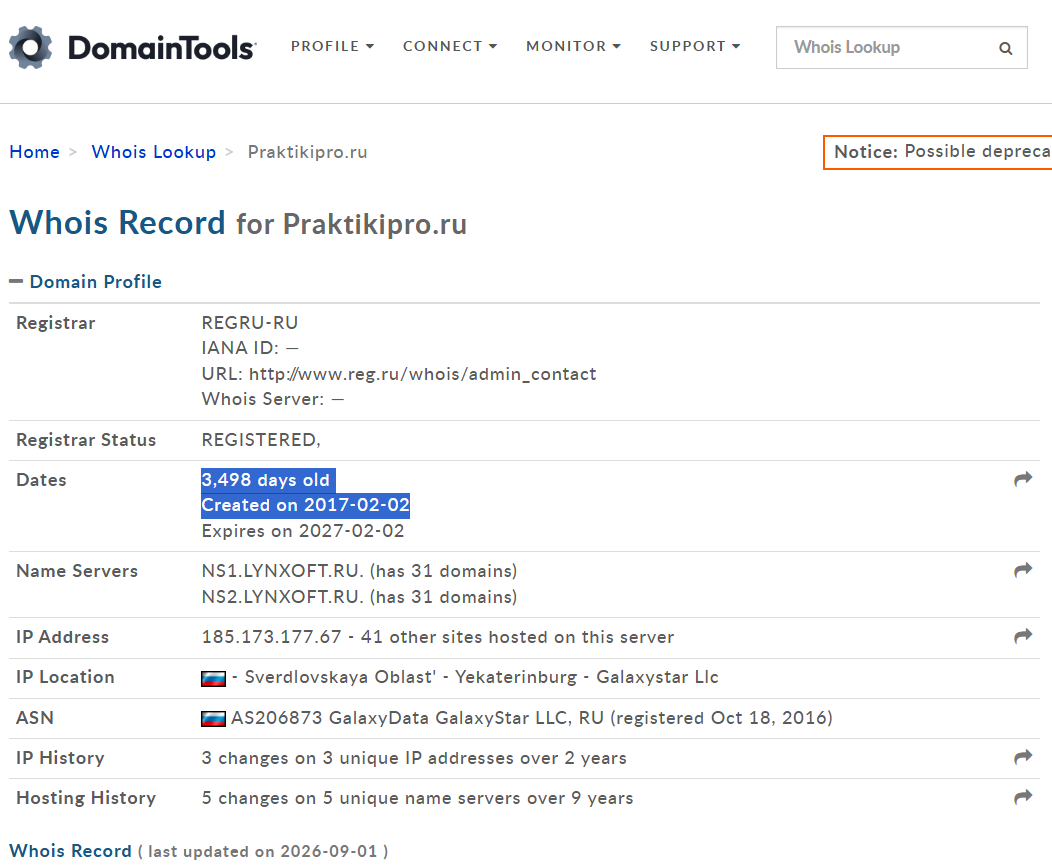Click the Russian flag in IP Location
Viewport: 1052px width, 866px height.
pos(213,678)
